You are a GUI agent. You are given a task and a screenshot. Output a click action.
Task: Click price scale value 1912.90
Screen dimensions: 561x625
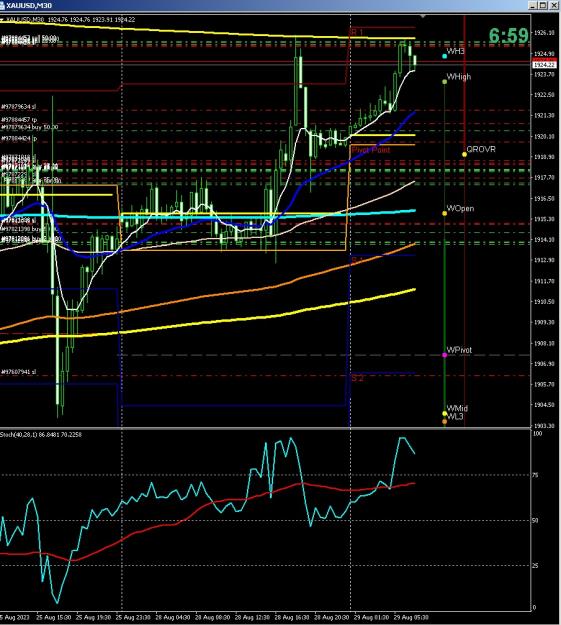tap(544, 260)
